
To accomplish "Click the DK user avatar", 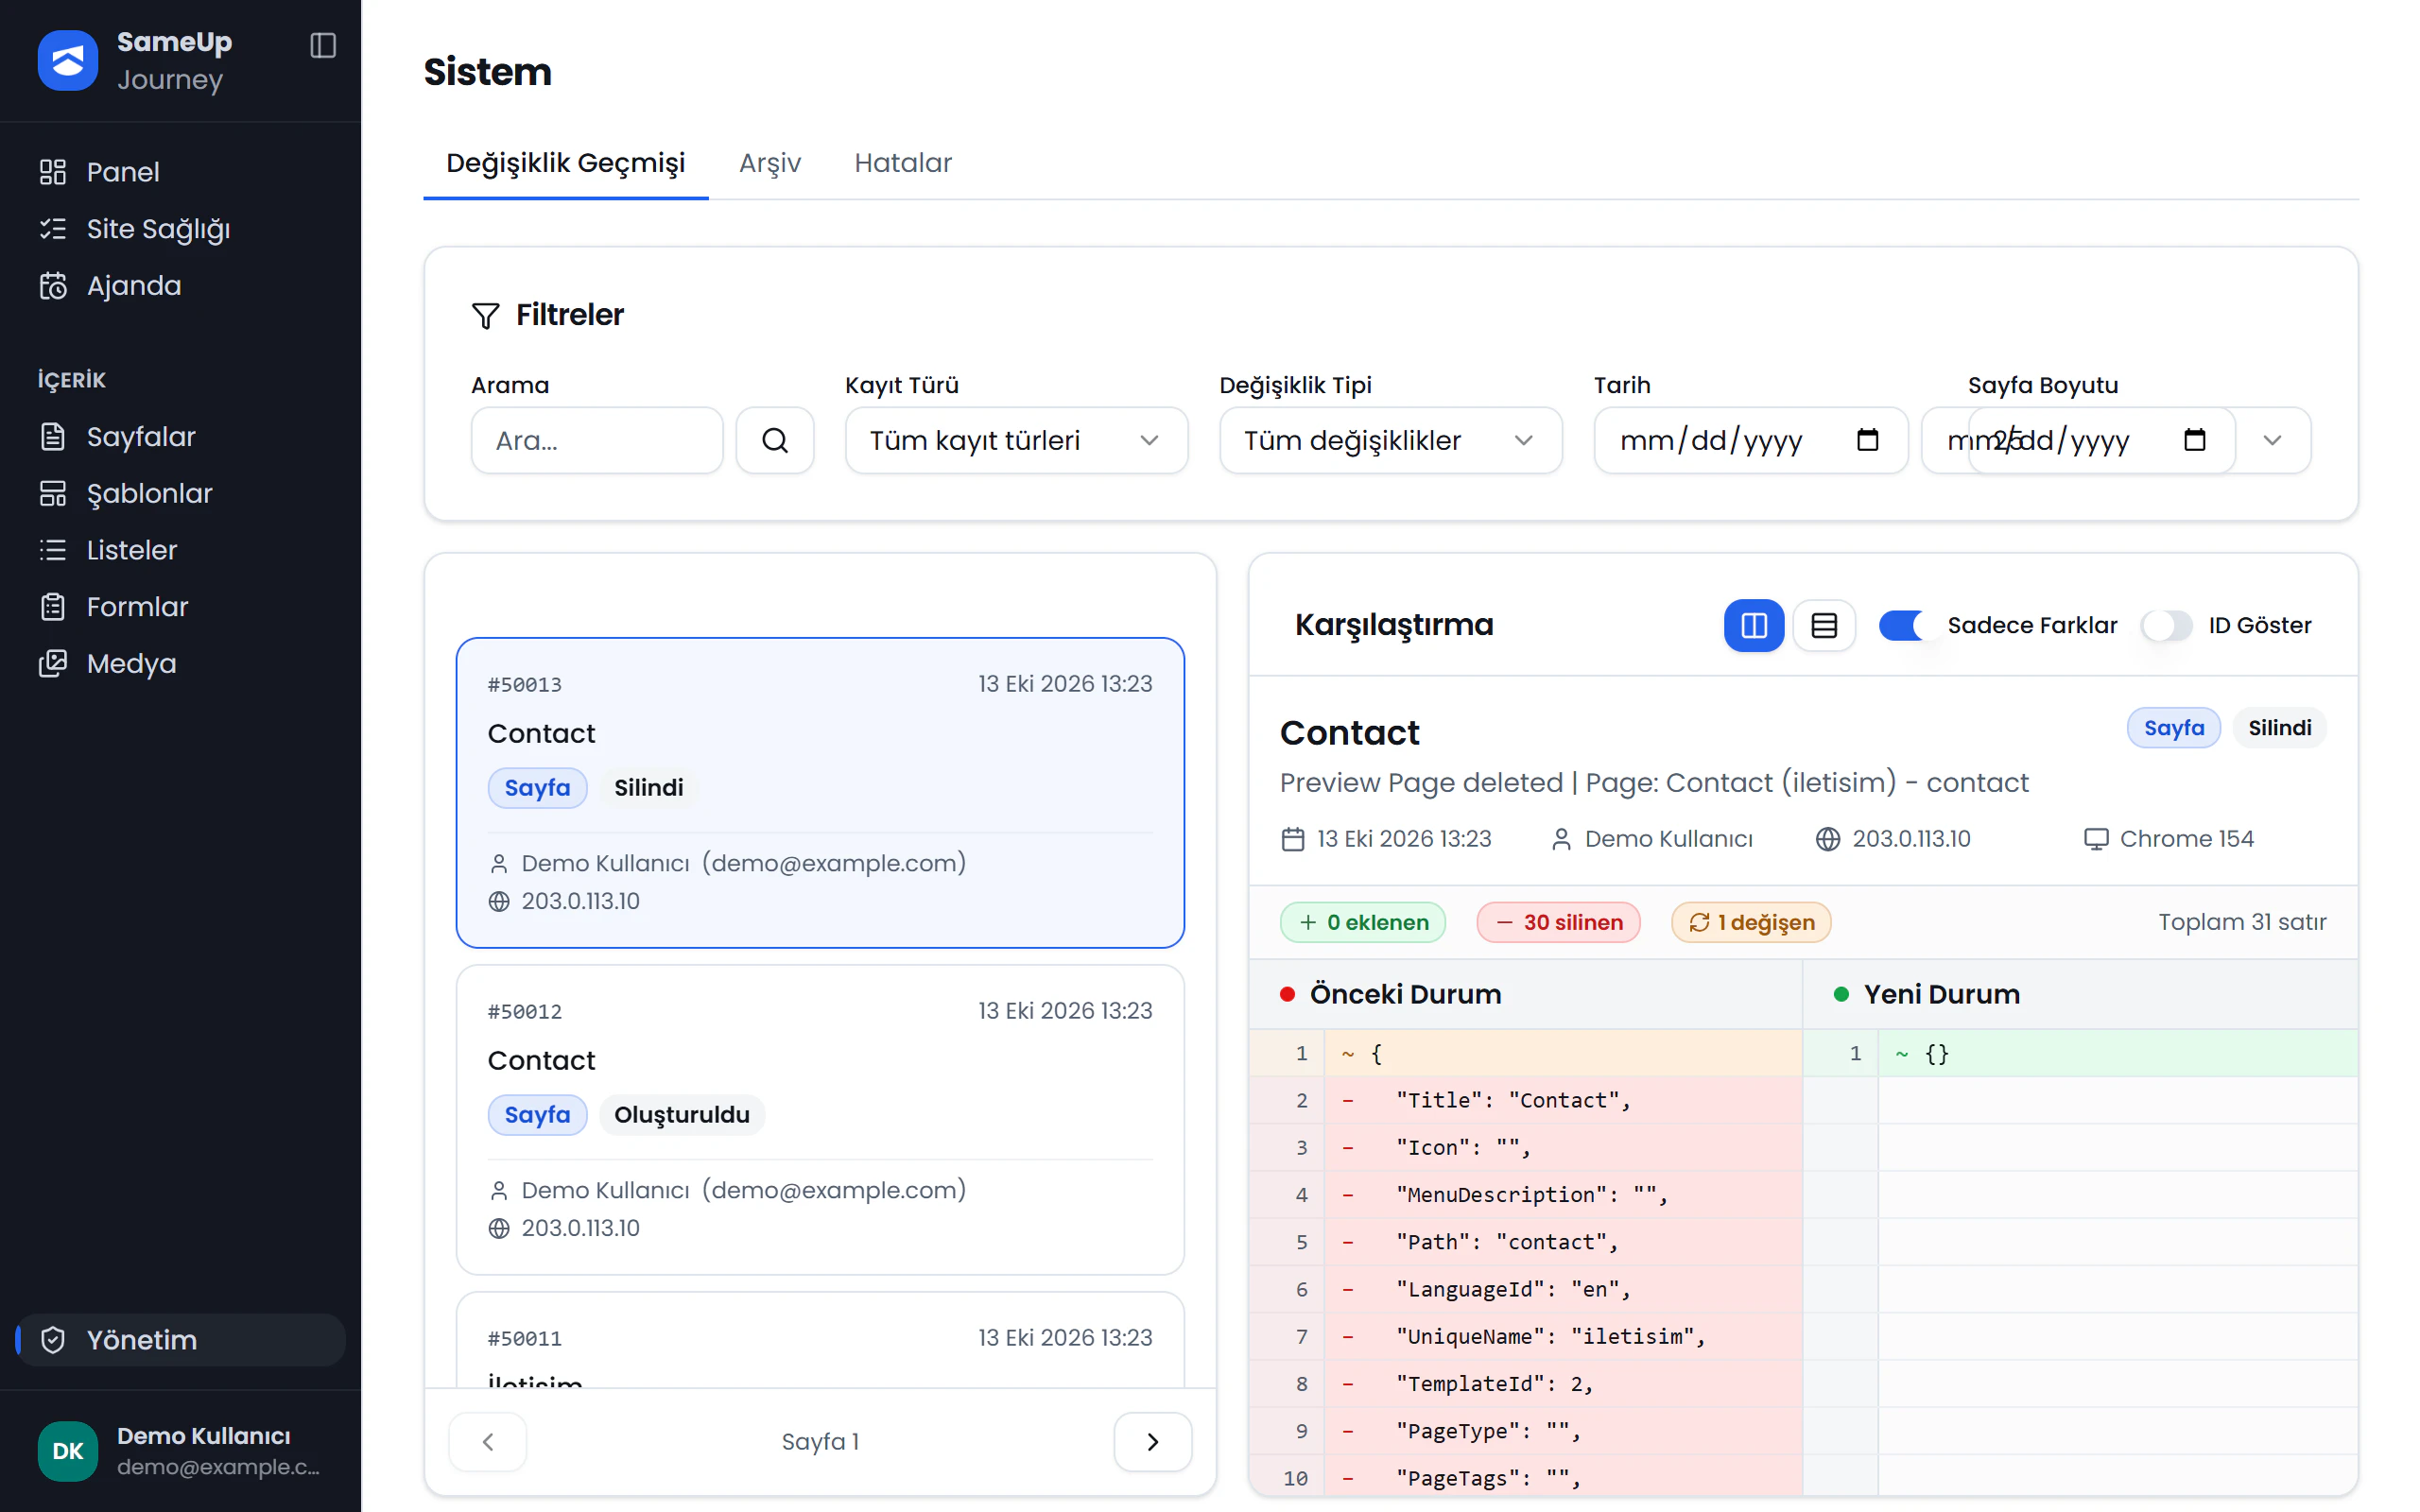I will click(67, 1451).
